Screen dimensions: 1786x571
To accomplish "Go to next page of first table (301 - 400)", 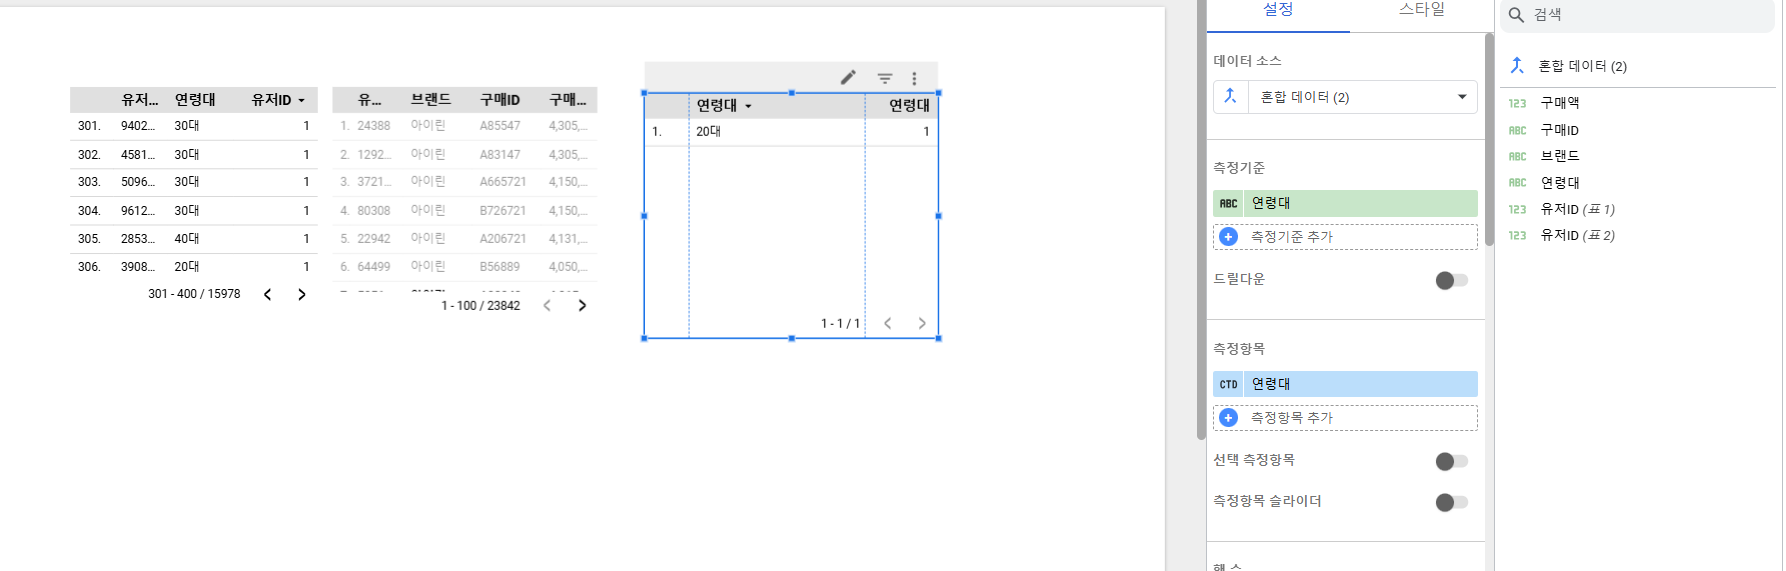I will pos(301,294).
